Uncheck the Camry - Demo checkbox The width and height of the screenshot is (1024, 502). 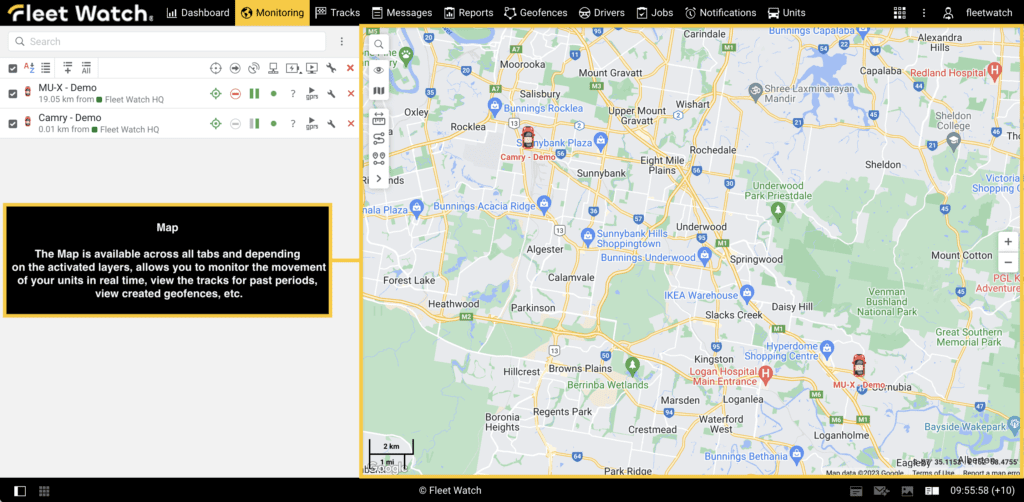pos(13,124)
